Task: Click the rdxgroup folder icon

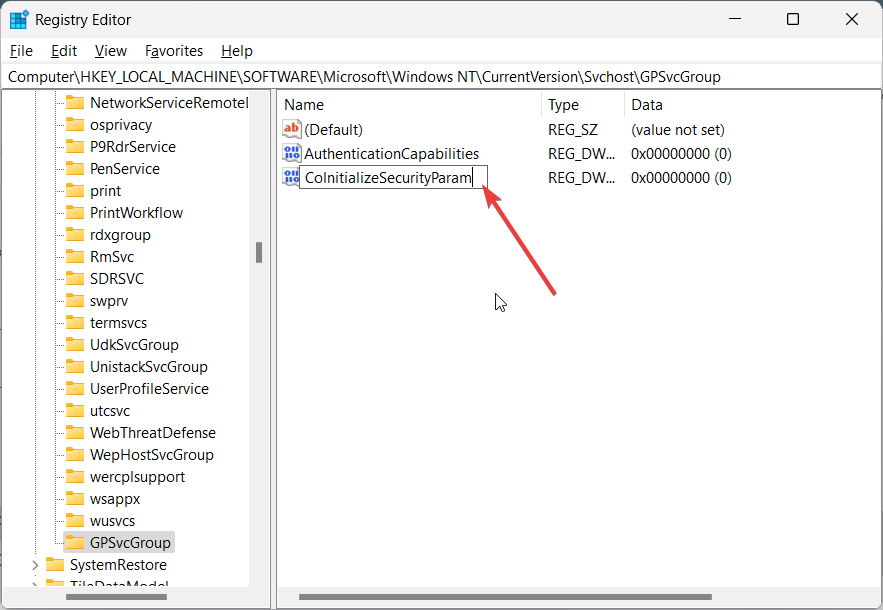Action: [x=74, y=234]
